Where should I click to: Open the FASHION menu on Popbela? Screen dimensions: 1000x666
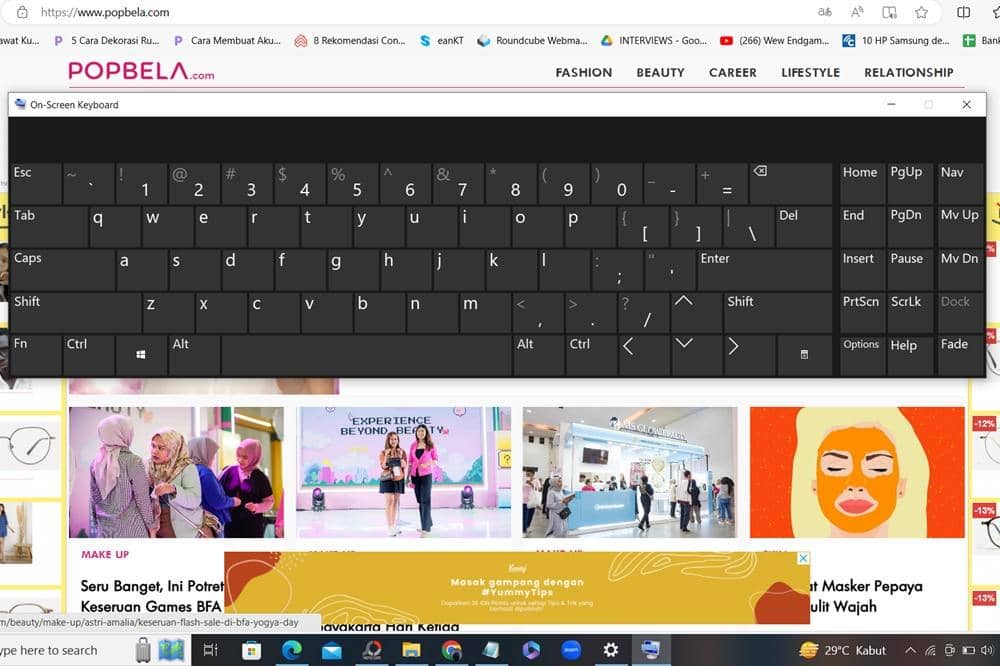tap(583, 72)
